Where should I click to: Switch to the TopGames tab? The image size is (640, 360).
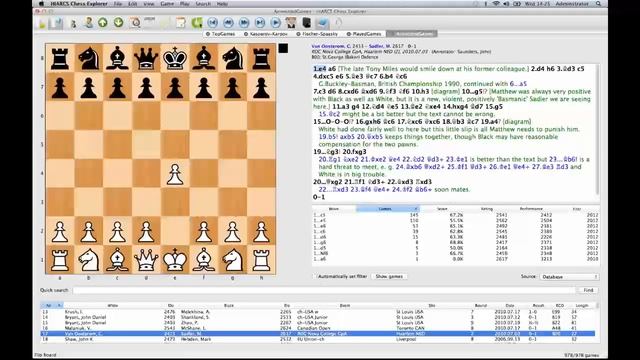220,34
